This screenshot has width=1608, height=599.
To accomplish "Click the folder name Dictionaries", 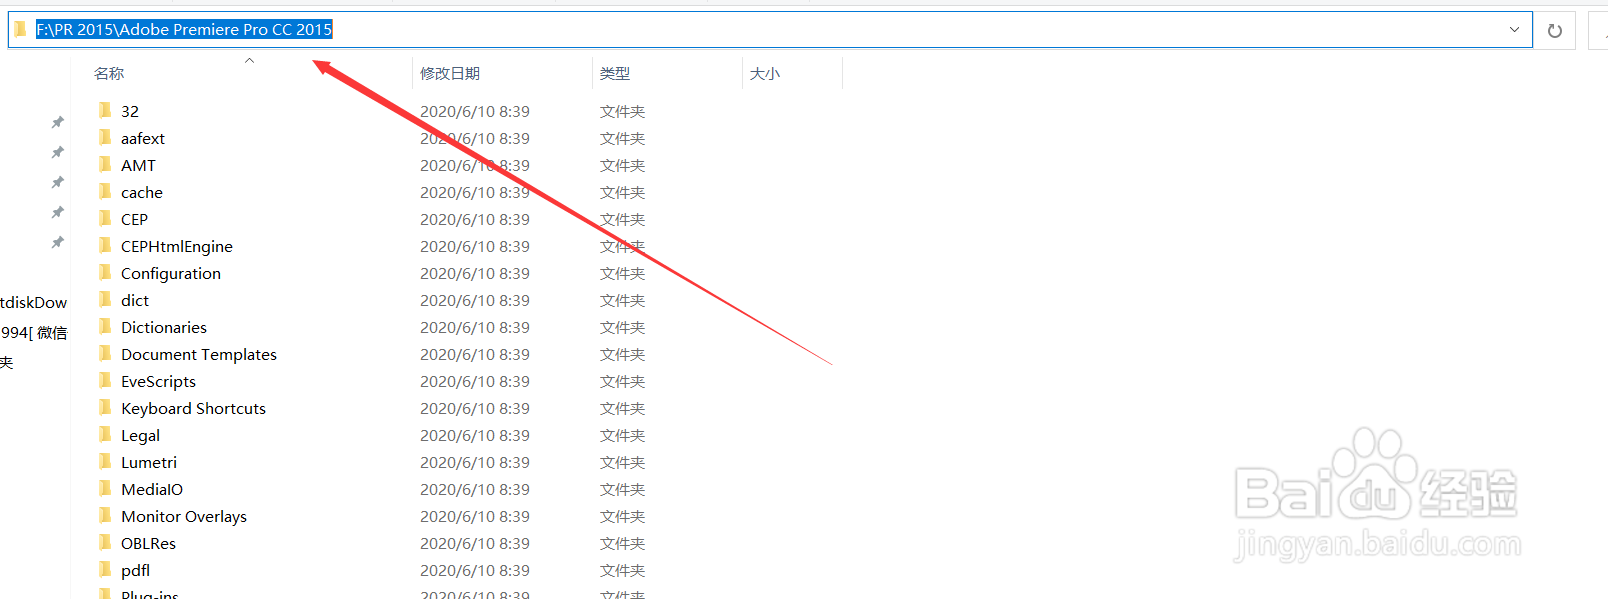I will [164, 327].
